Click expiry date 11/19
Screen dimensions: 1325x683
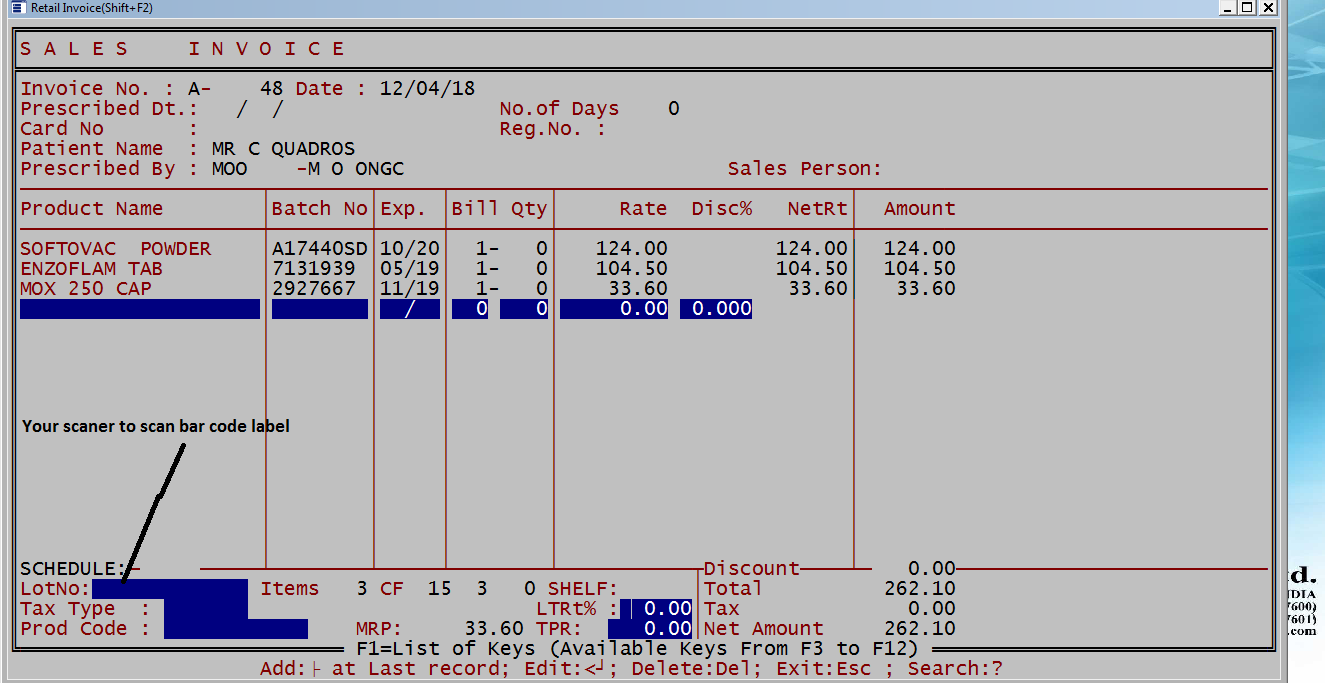[x=410, y=289]
